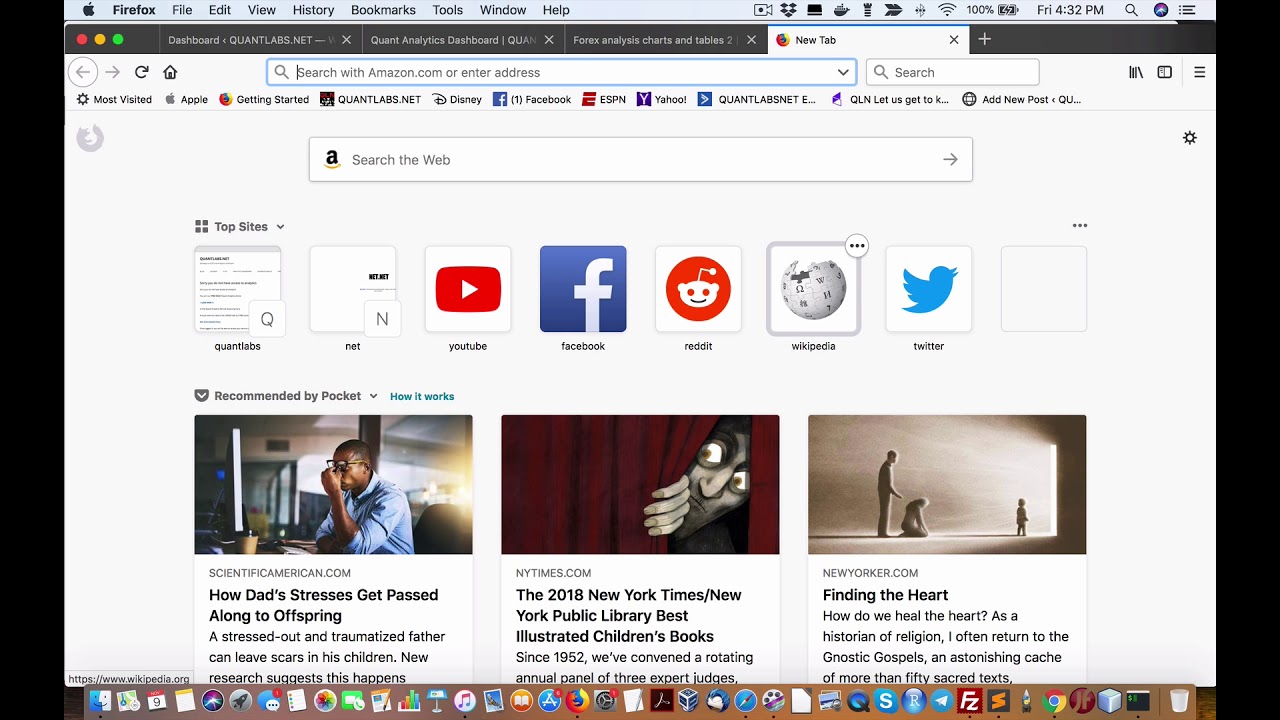Go to the Firefox home page icon

pyautogui.click(x=170, y=72)
